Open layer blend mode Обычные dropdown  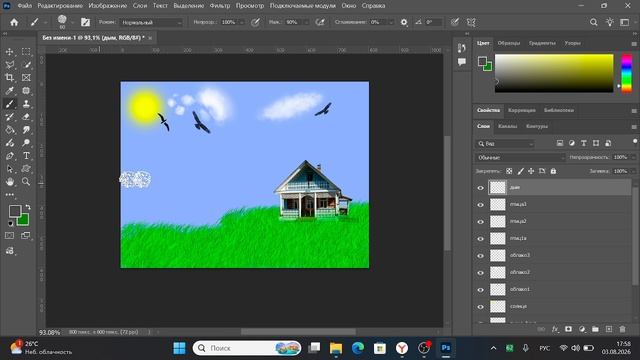pyautogui.click(x=520, y=158)
